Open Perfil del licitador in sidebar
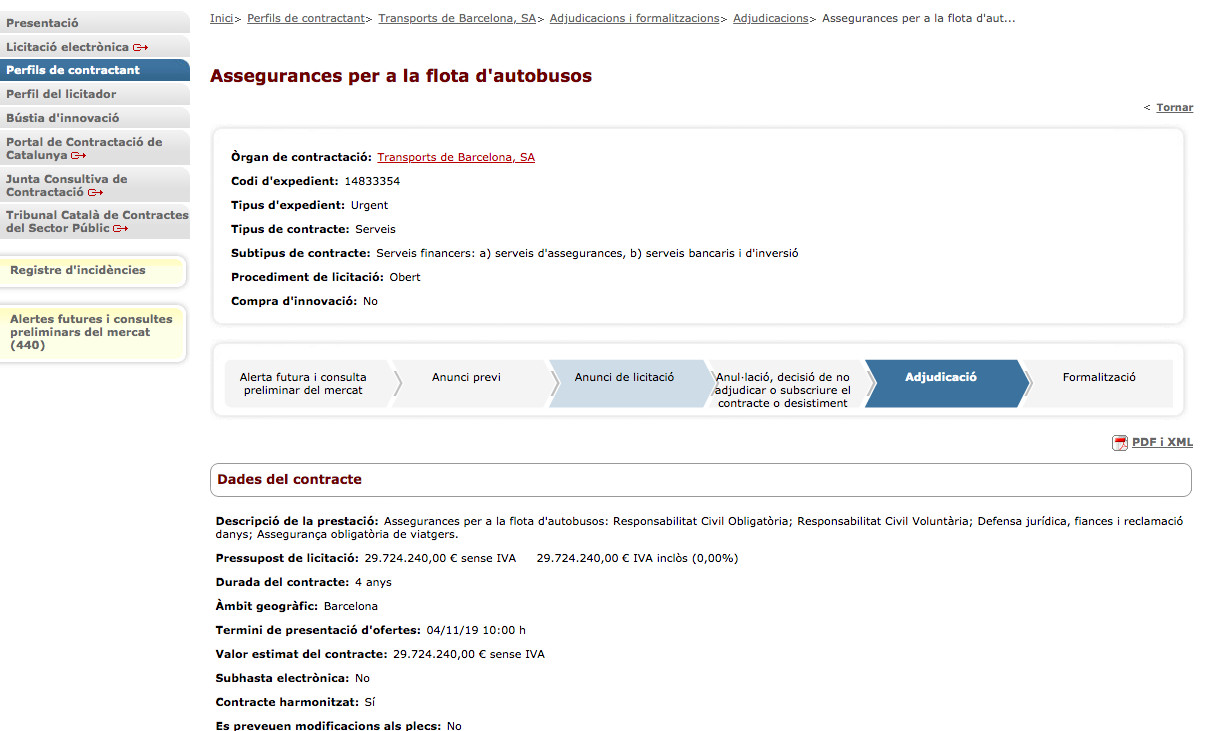Image resolution: width=1214 pixels, height=731 pixels. pos(61,94)
